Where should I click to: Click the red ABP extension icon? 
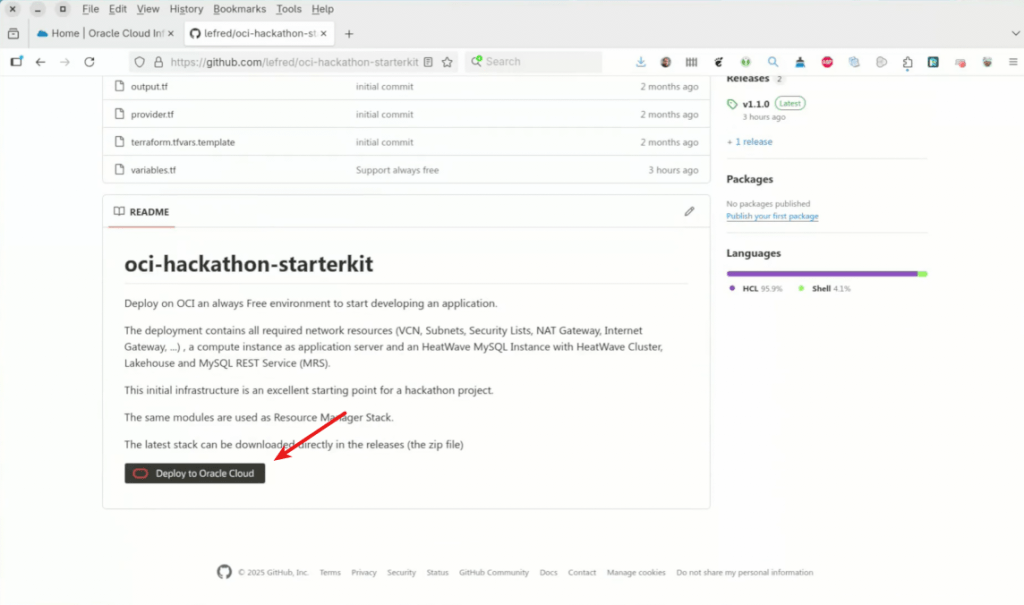(827, 62)
